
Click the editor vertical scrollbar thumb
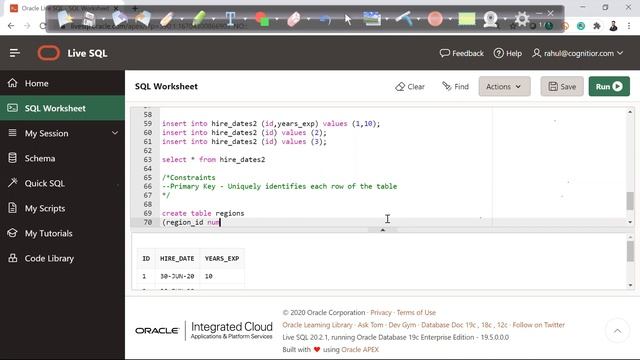tap(630, 201)
